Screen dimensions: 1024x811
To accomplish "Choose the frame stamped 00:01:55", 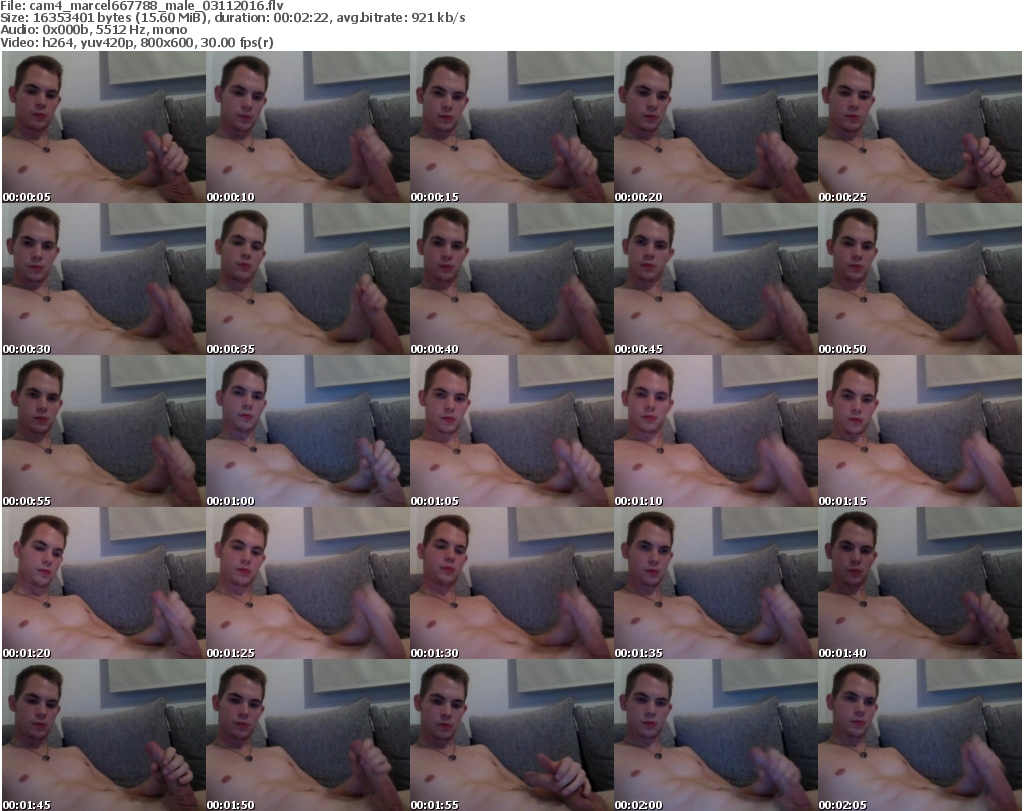I will tap(511, 735).
